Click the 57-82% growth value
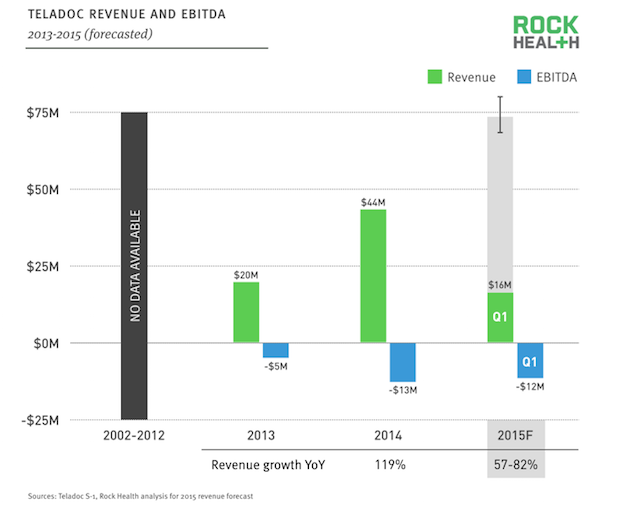 click(516, 465)
